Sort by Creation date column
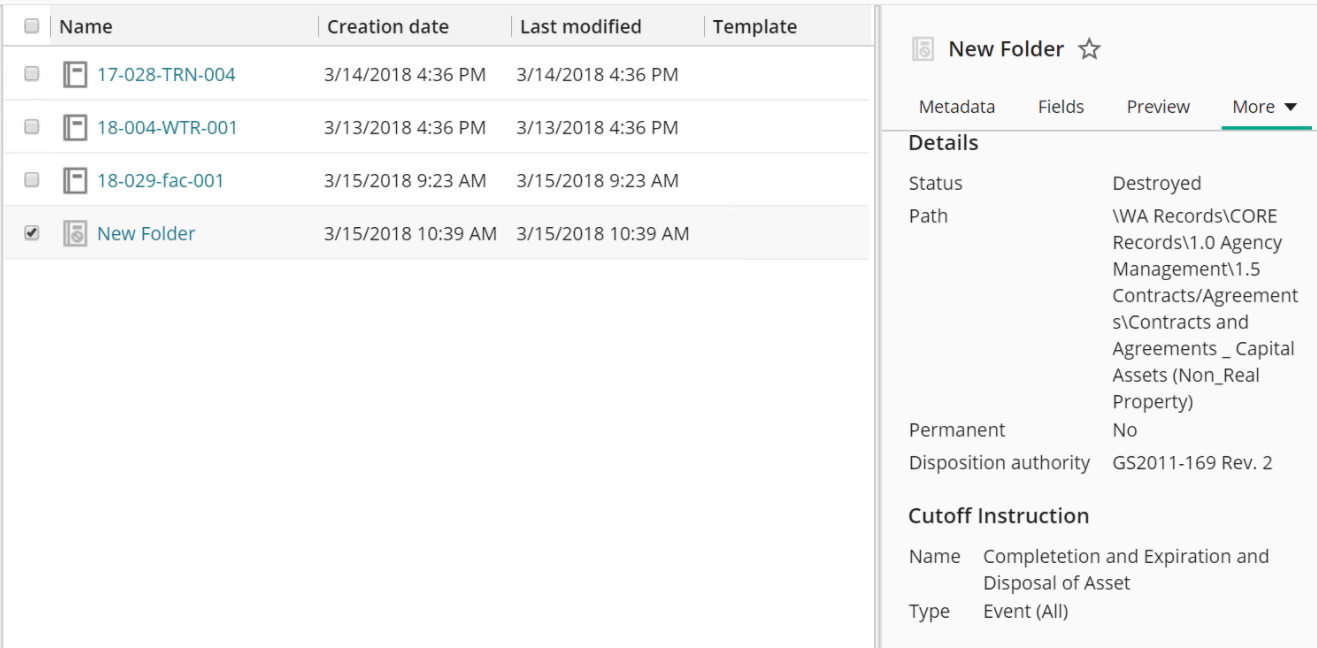1317x648 pixels. (388, 27)
